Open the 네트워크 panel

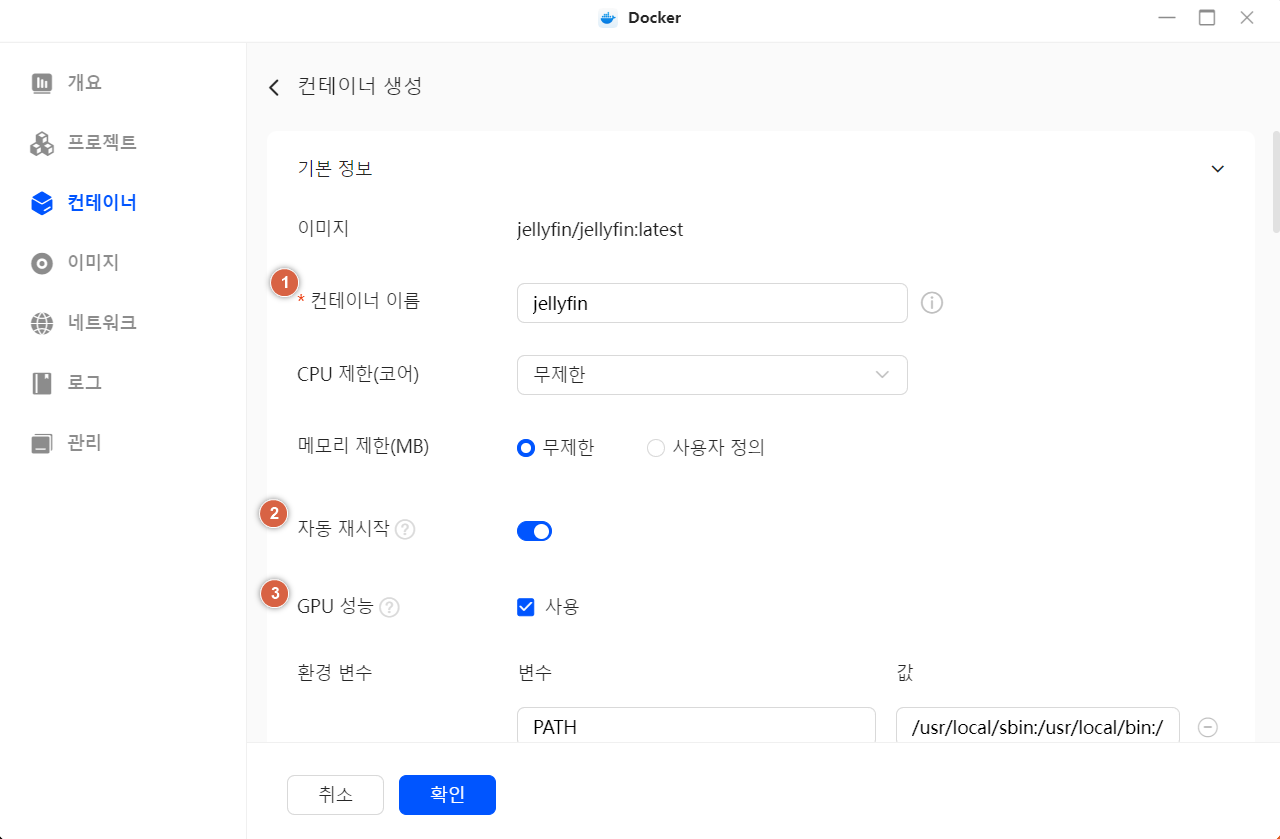pos(41,322)
